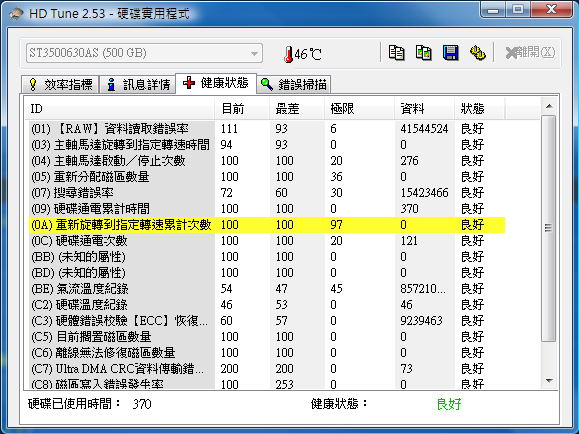The height and width of the screenshot is (434, 579).
Task: Select row (BD) (未知的屬性)
Action: 267,273
